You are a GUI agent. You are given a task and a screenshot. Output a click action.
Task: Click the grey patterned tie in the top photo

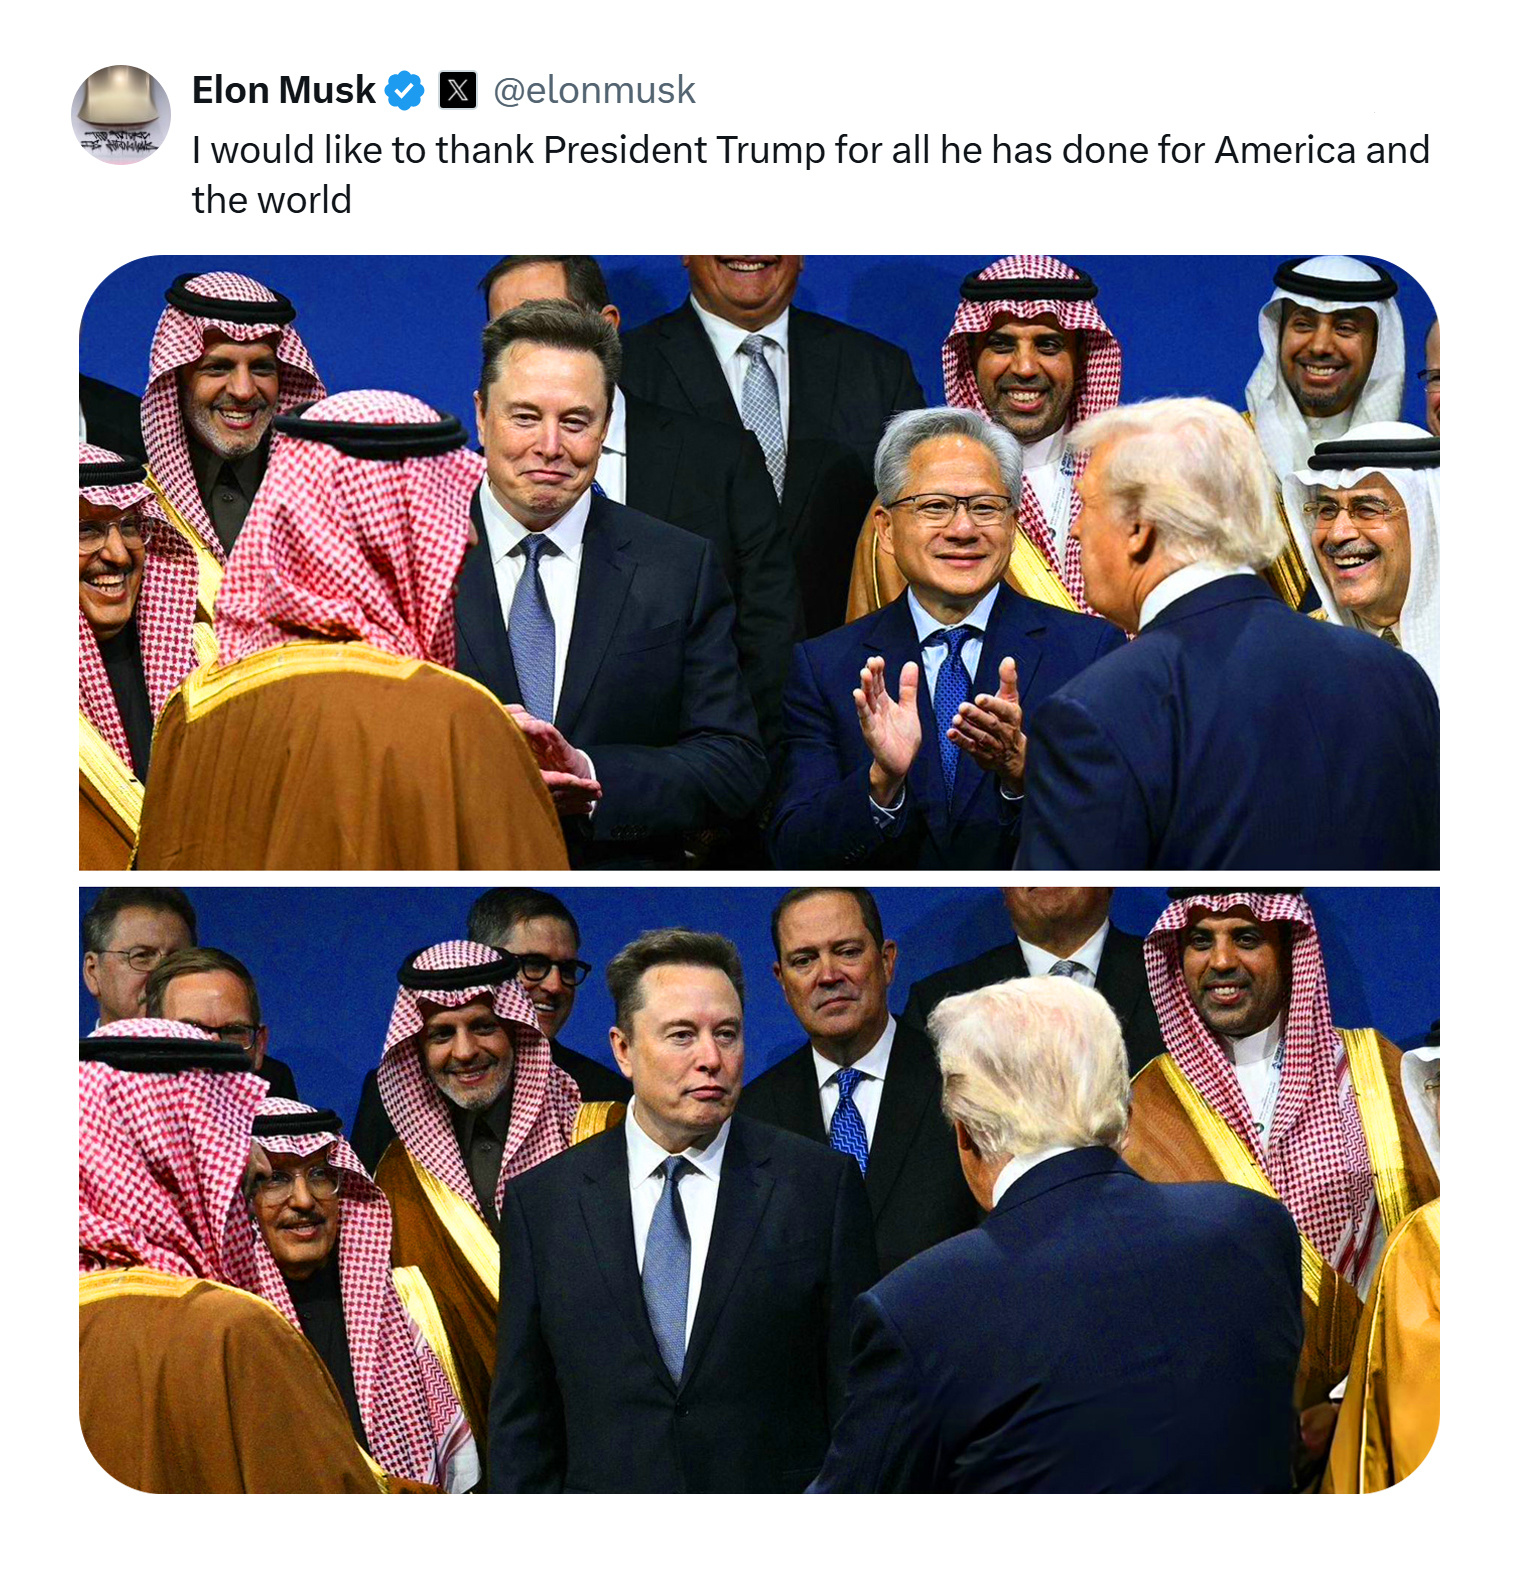(x=763, y=409)
